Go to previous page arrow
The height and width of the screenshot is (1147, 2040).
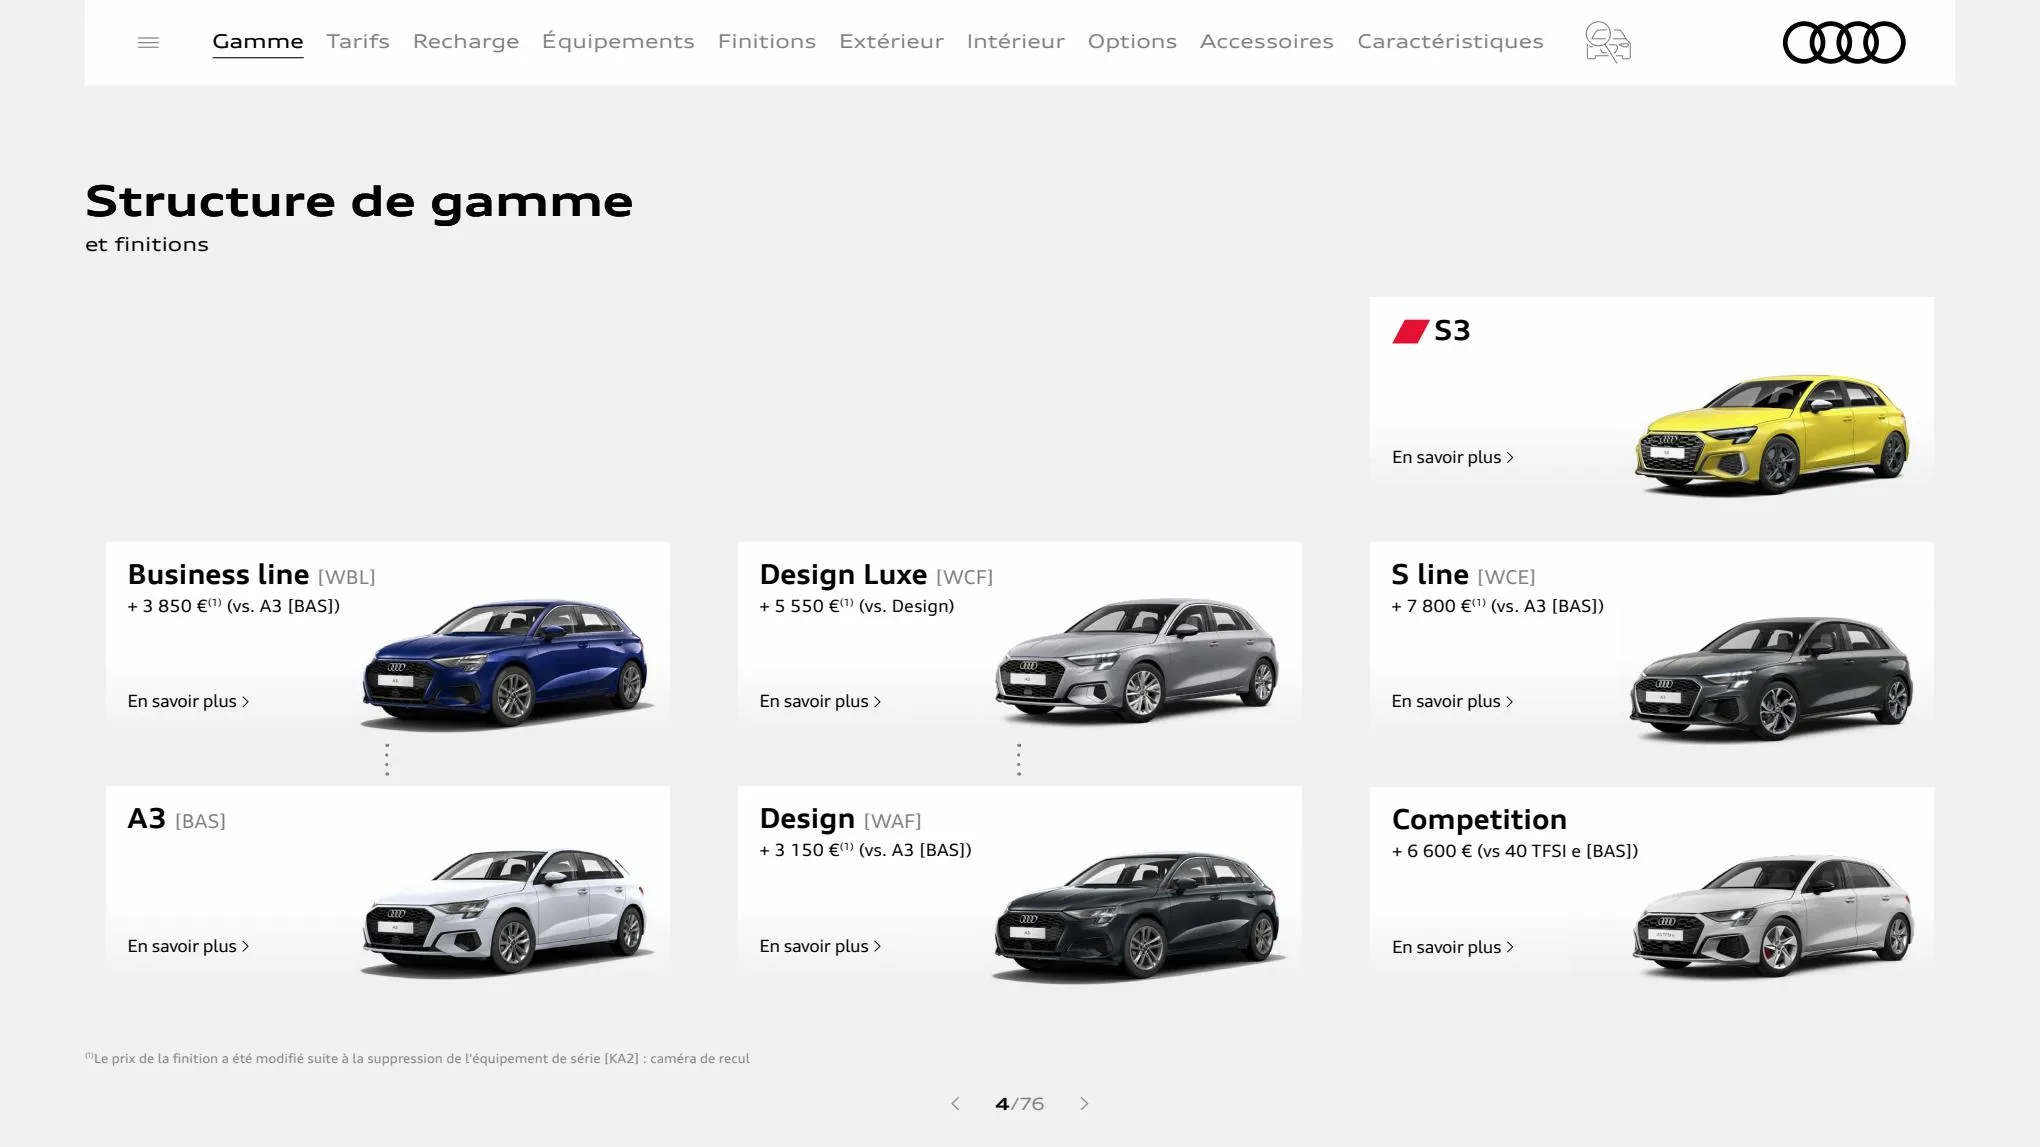tap(955, 1104)
